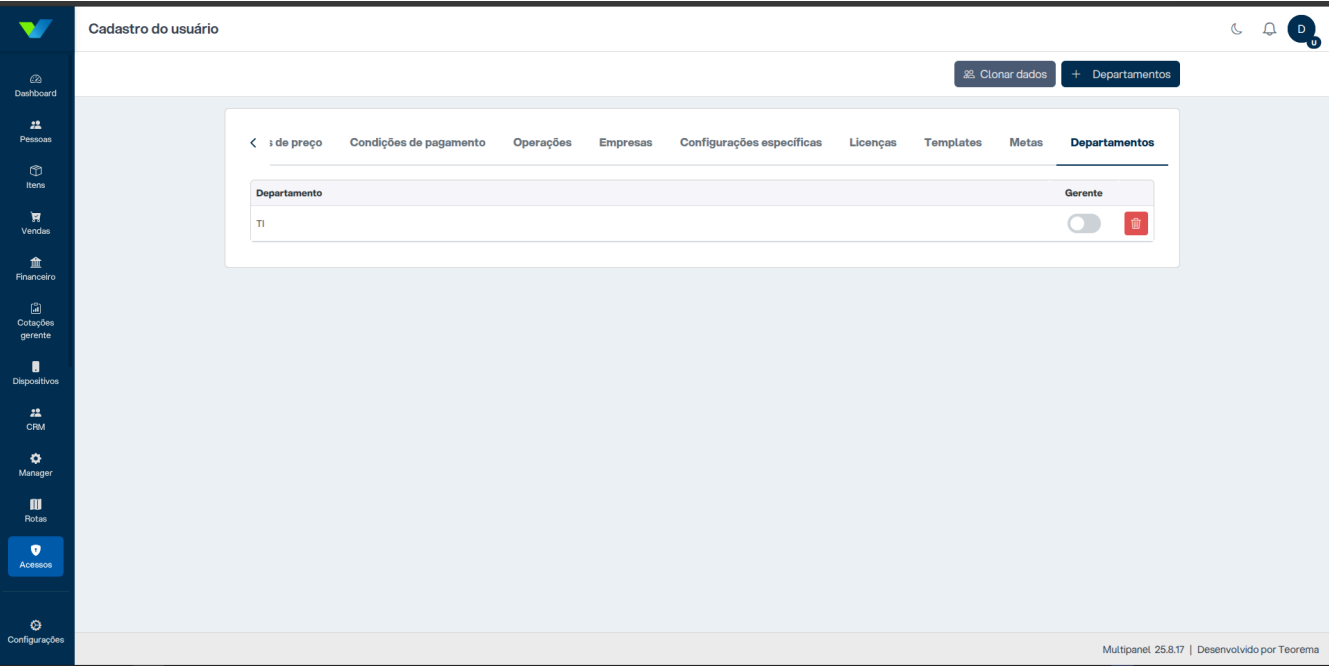
Task: Click the Gerente column header
Action: (1083, 193)
